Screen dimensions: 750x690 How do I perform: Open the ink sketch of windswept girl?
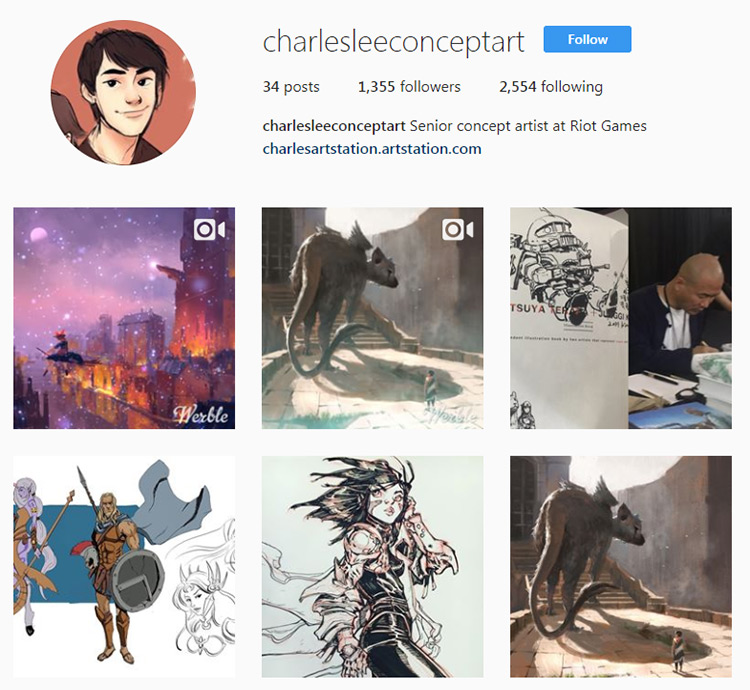(x=372, y=567)
